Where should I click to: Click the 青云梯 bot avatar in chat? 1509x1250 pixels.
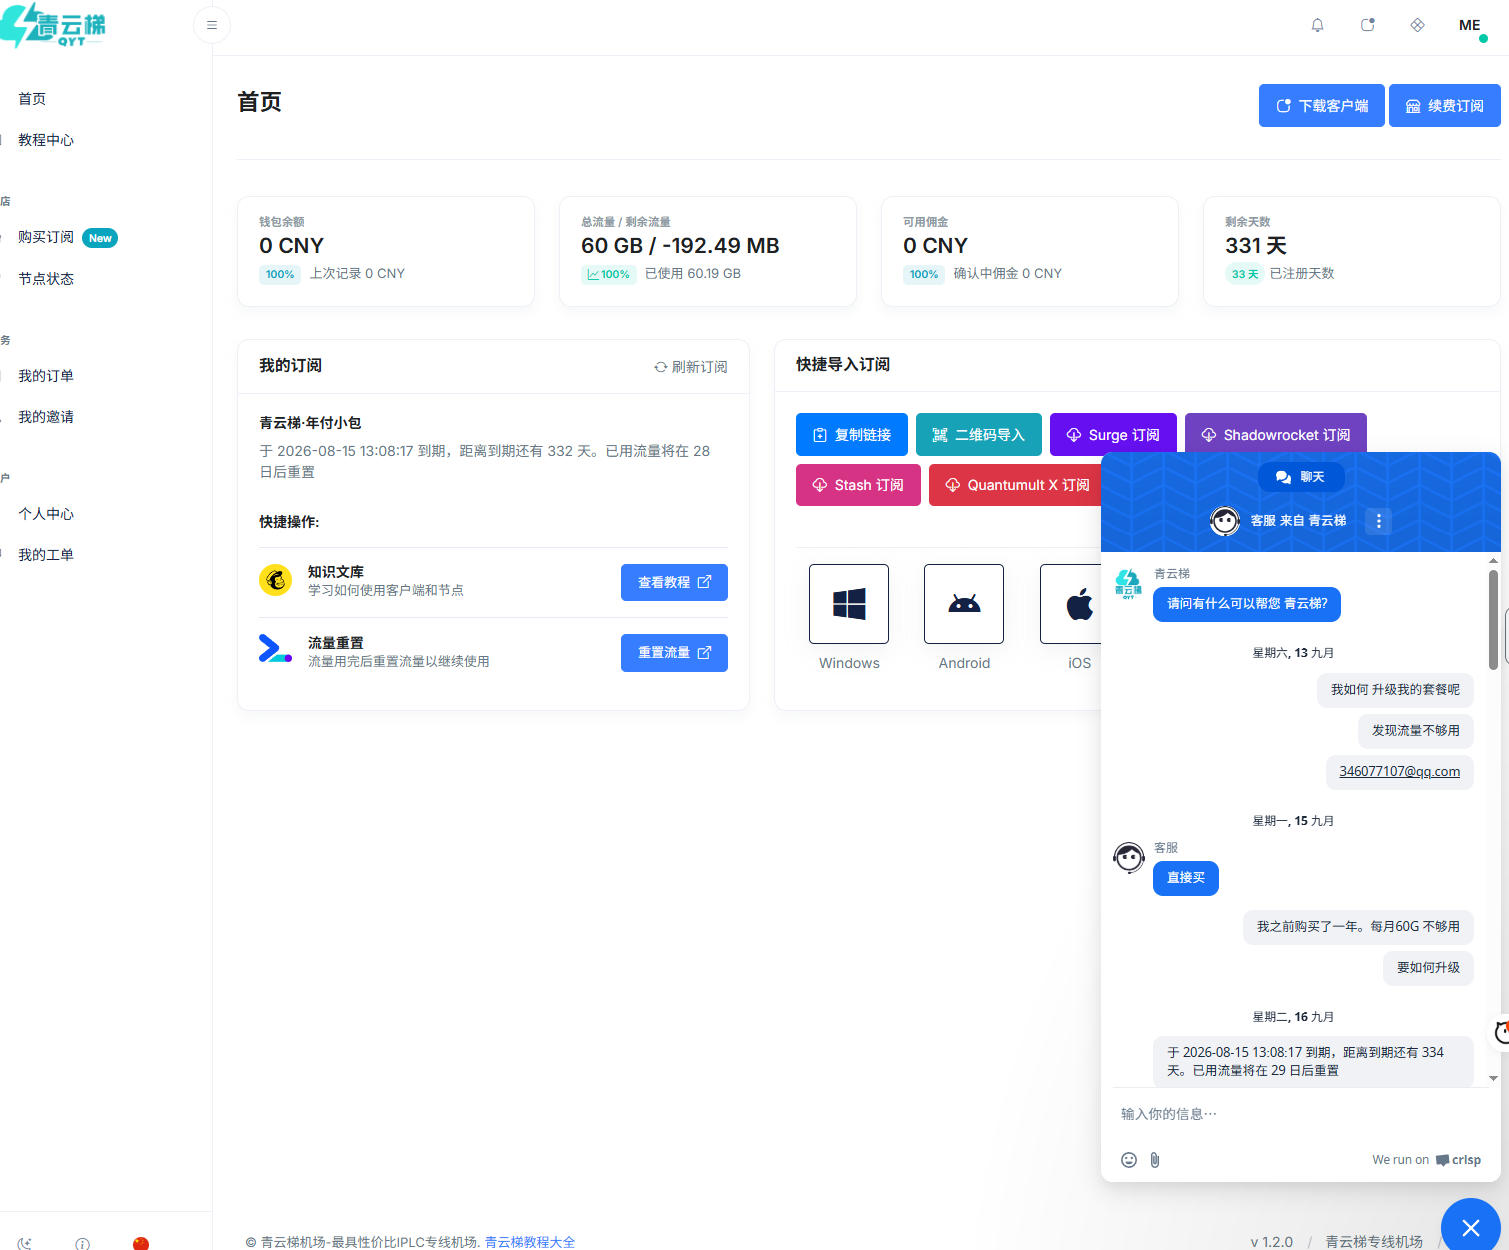1128,584
